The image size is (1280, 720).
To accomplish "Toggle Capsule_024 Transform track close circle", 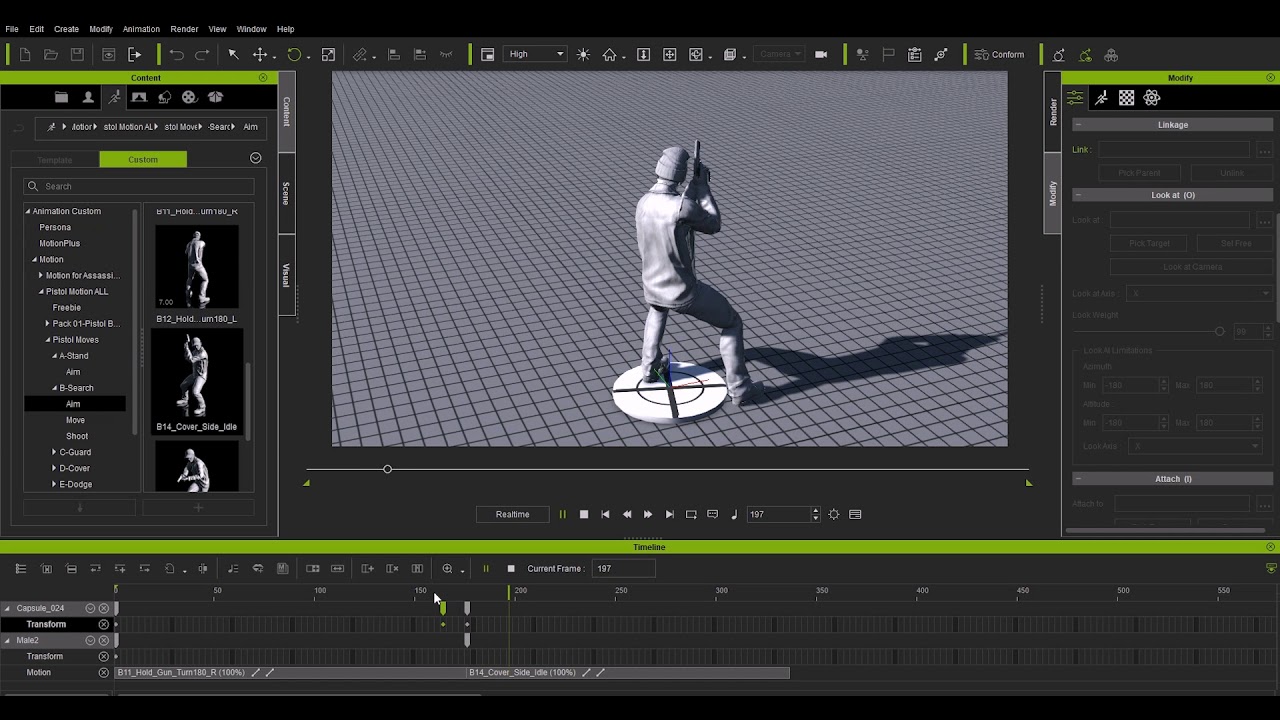I will point(103,624).
